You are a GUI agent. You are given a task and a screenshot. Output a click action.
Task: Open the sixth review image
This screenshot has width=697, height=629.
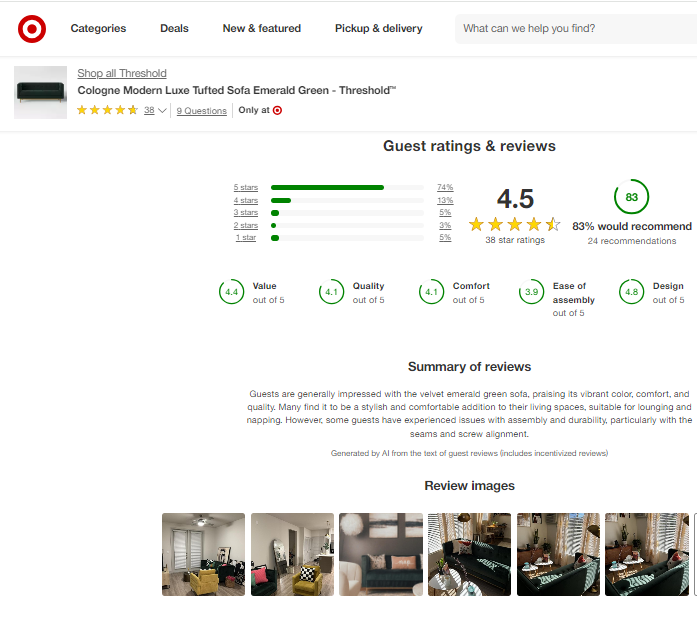(x=647, y=554)
